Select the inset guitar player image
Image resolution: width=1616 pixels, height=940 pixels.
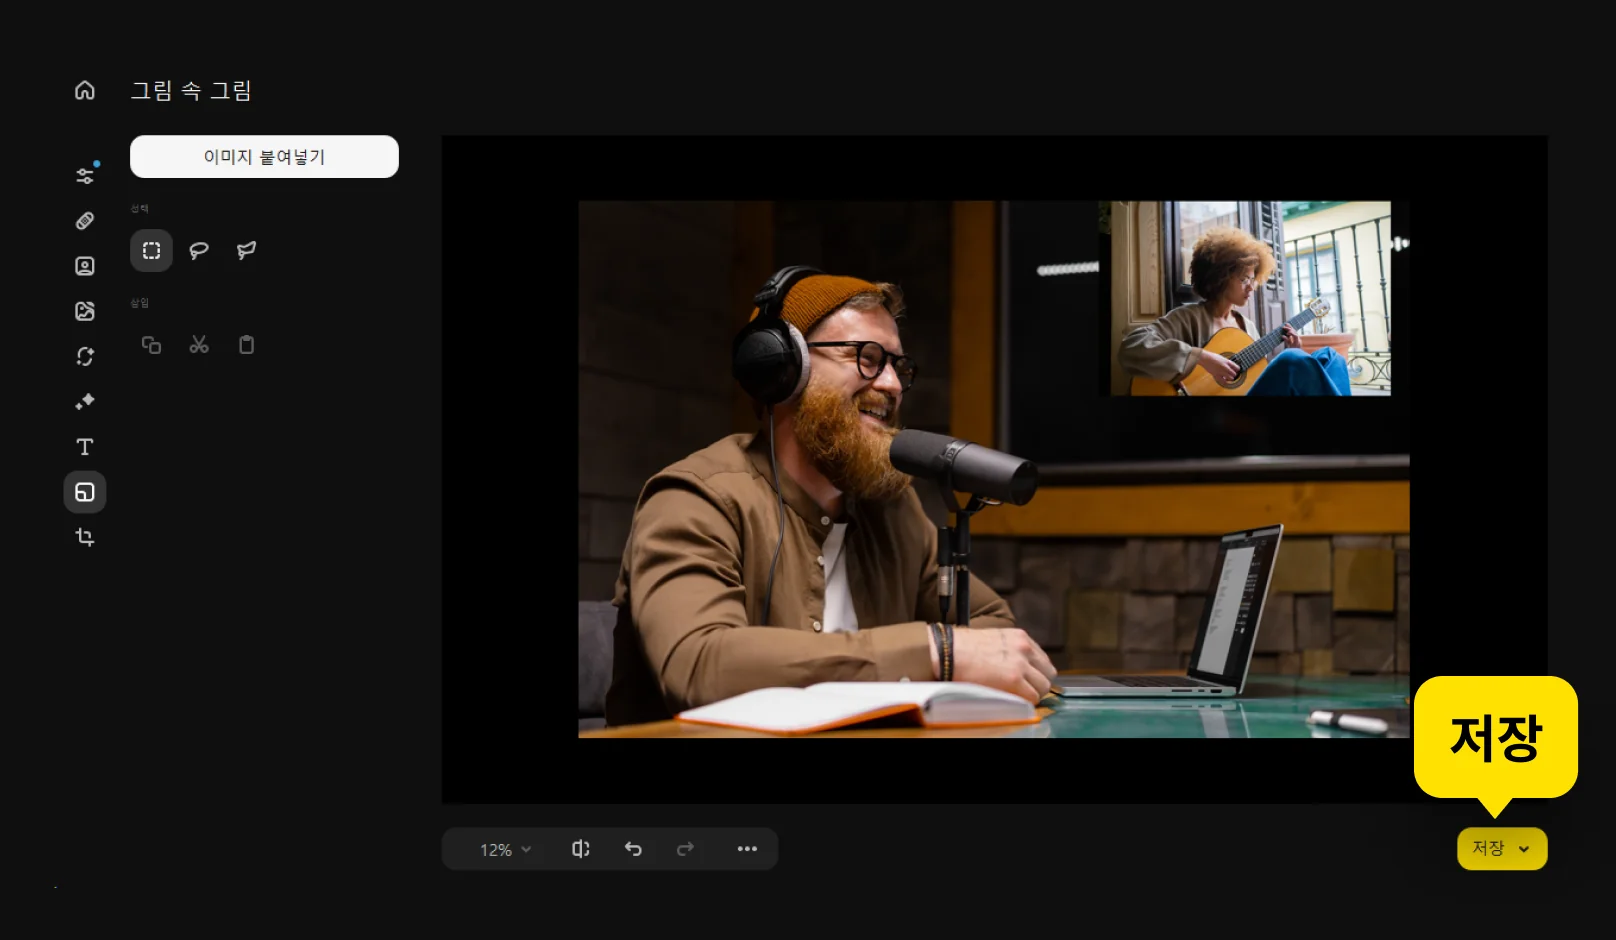tap(1250, 298)
